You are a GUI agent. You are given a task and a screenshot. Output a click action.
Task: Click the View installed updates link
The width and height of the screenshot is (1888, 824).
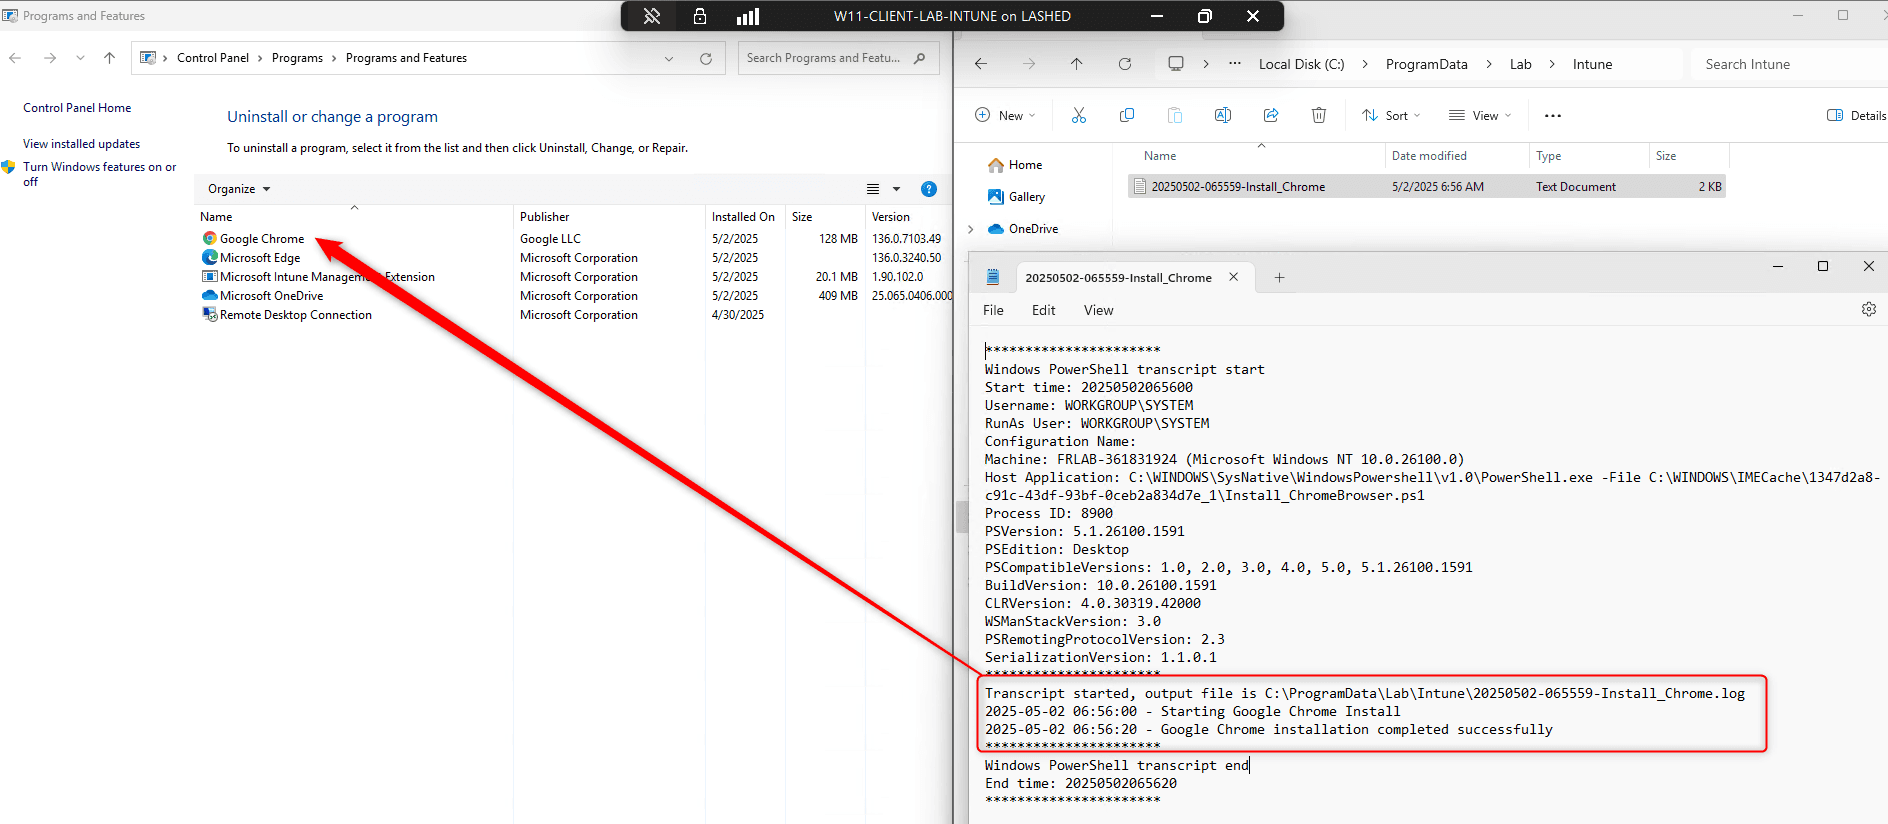click(x=82, y=144)
